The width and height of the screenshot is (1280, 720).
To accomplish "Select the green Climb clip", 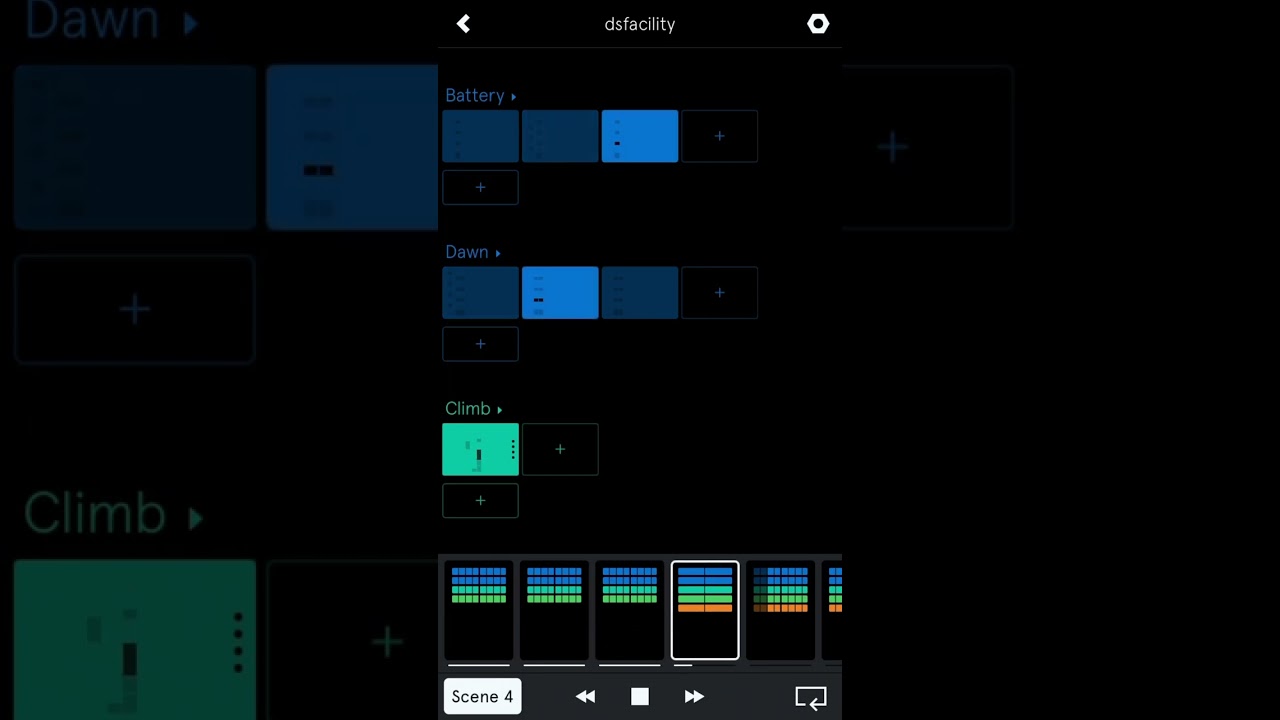I will pos(478,449).
